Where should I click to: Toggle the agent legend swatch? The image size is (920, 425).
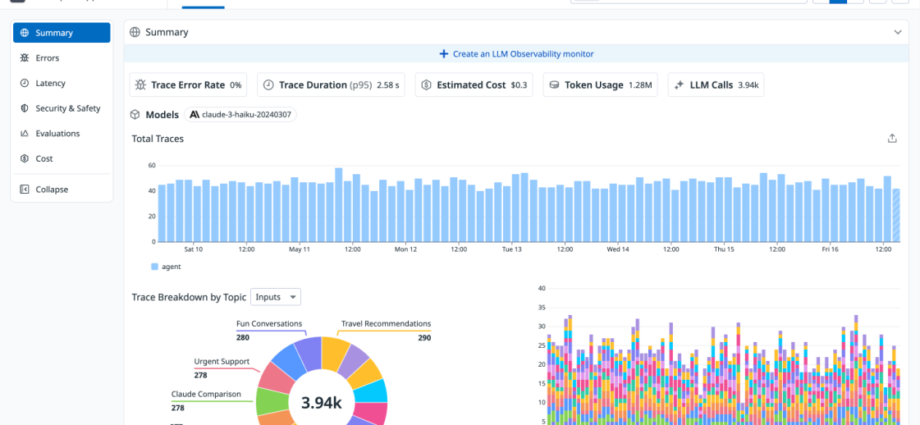pos(155,267)
